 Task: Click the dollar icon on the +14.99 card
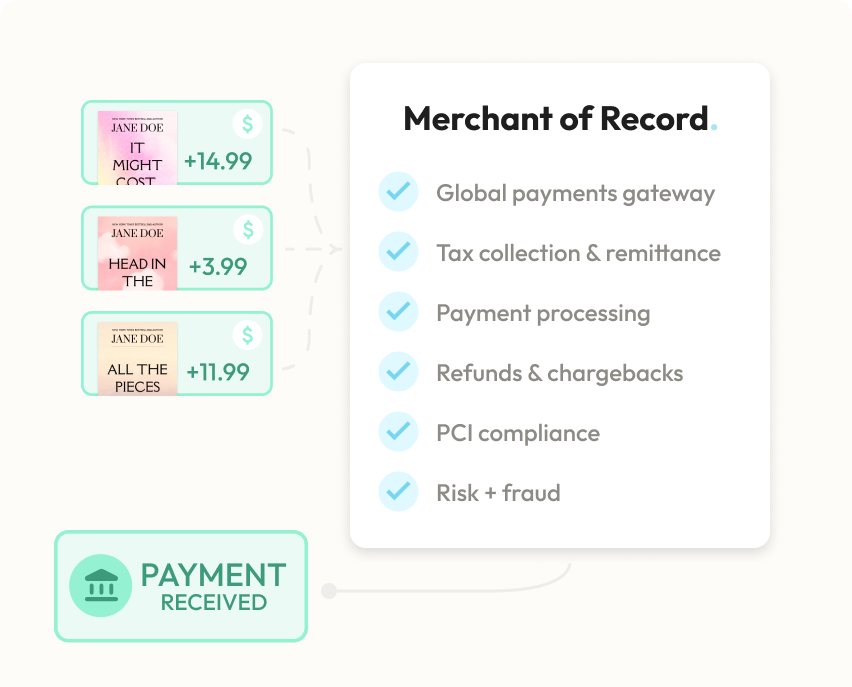(x=248, y=124)
